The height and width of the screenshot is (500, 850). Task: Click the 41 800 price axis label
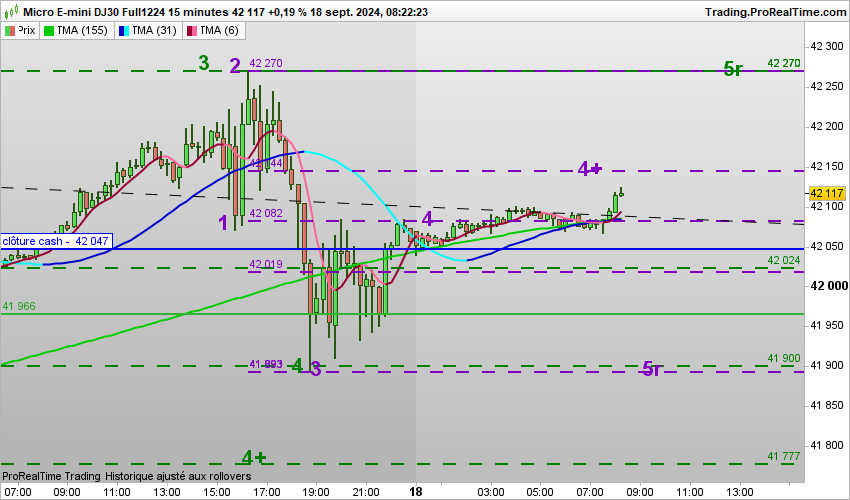coord(827,445)
